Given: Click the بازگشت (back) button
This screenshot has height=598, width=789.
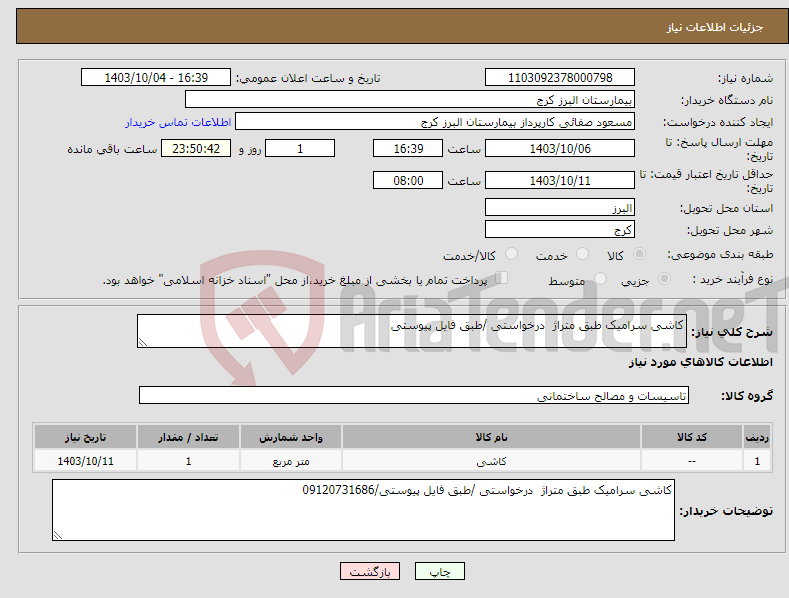Looking at the screenshot, I should pos(370,571).
